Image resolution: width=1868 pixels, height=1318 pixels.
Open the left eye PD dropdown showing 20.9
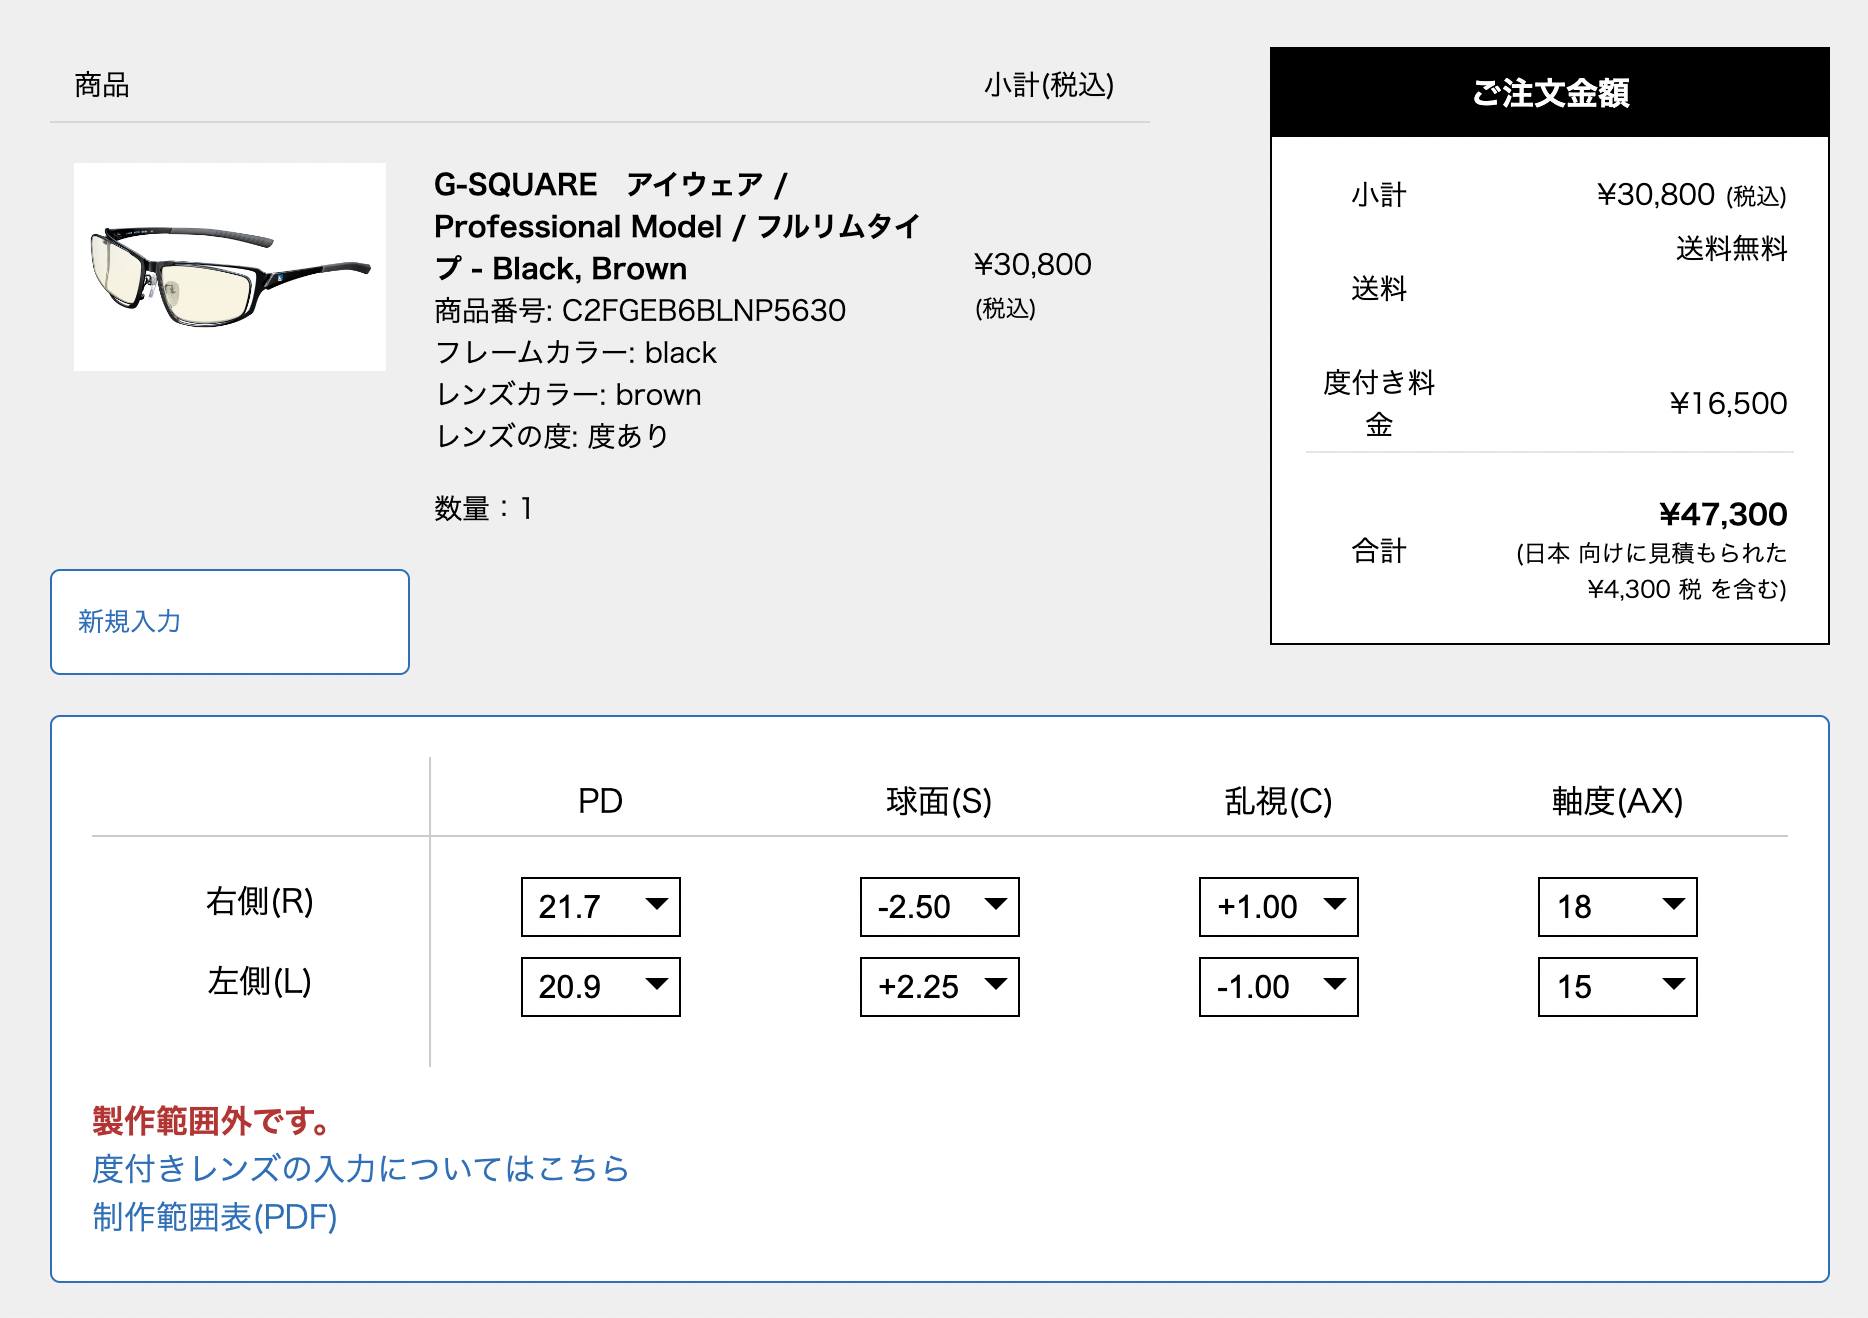click(598, 986)
